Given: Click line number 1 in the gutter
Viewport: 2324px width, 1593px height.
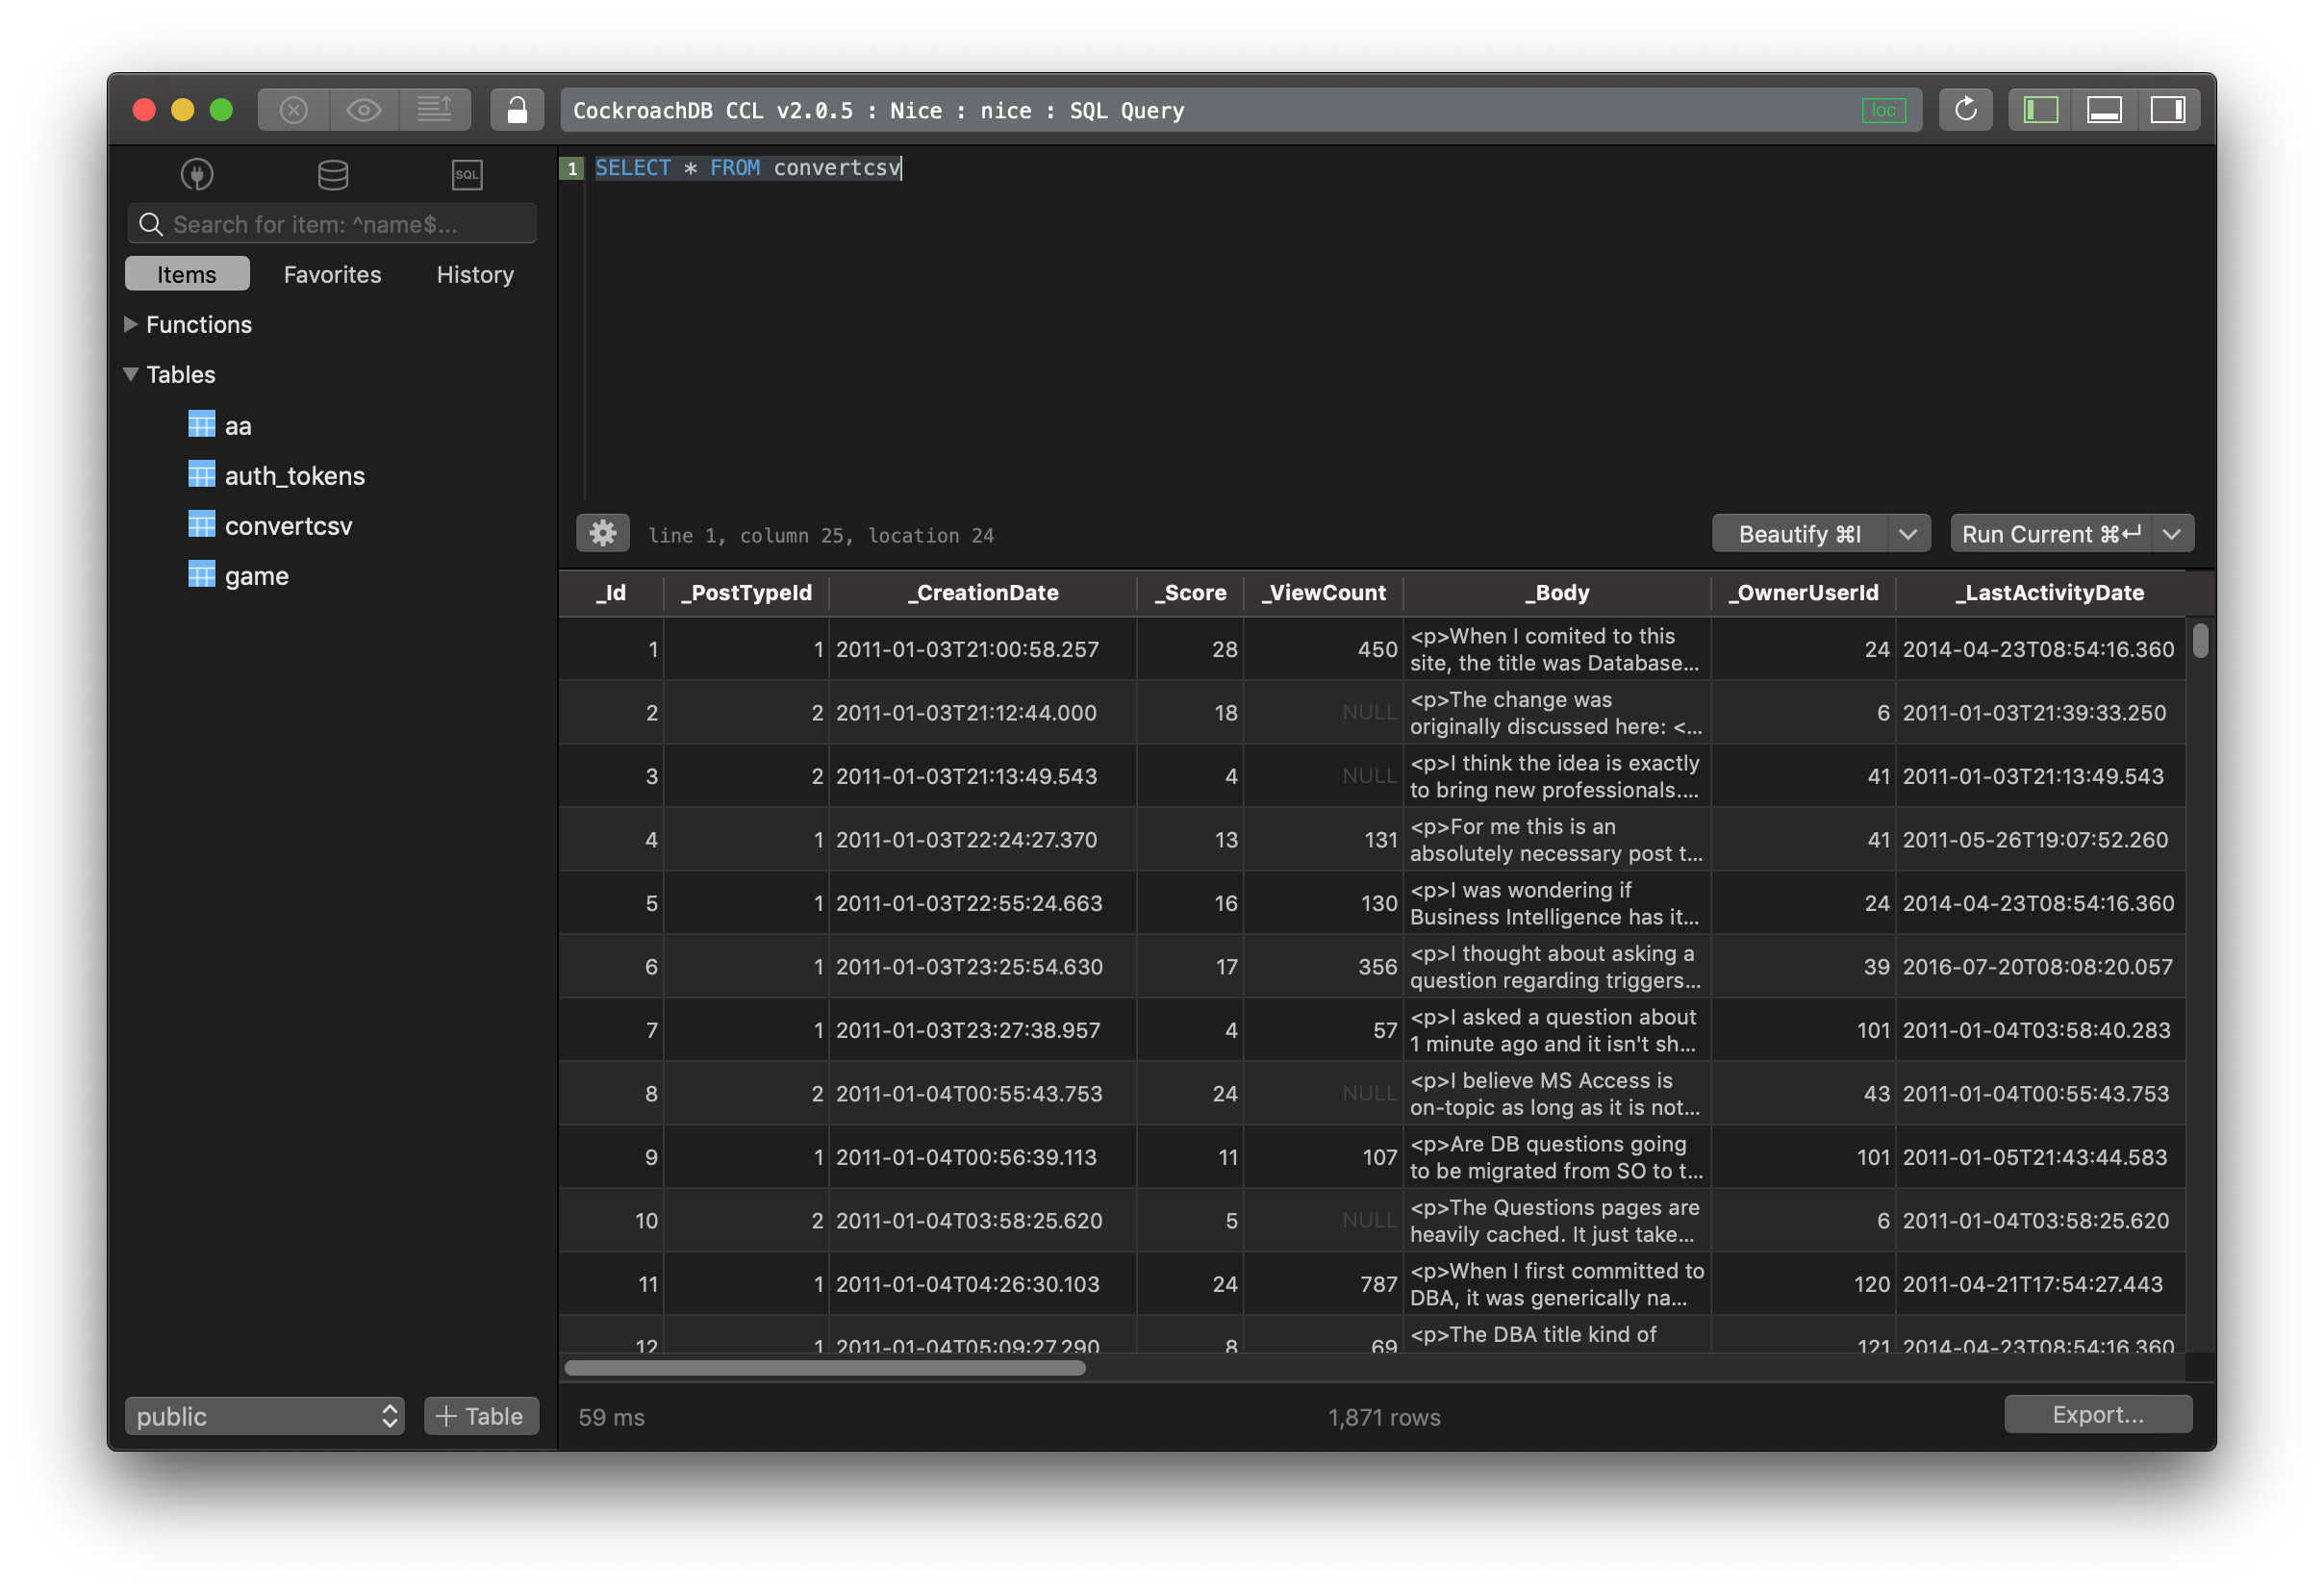Looking at the screenshot, I should (x=572, y=168).
